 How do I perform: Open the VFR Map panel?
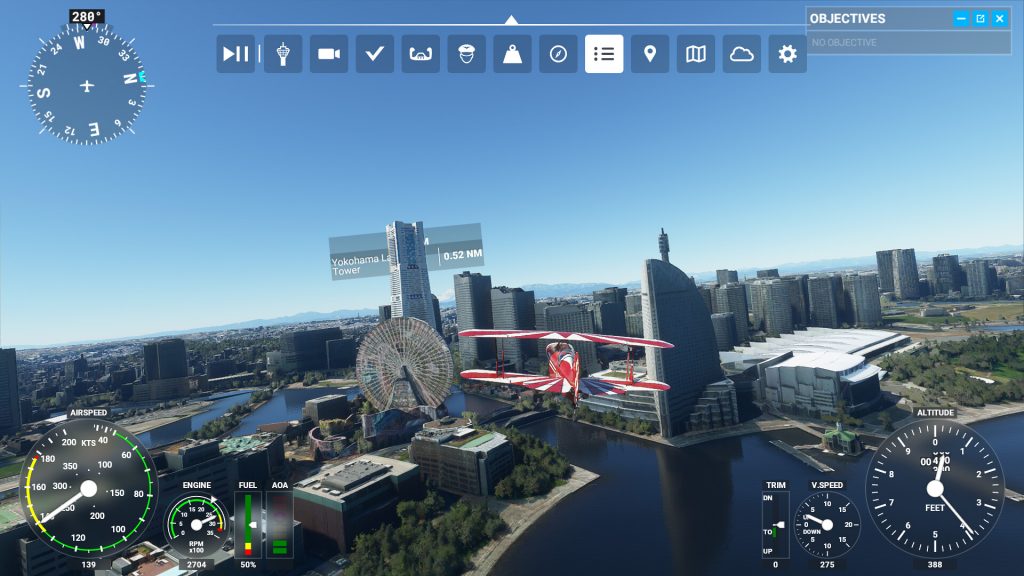(x=696, y=54)
